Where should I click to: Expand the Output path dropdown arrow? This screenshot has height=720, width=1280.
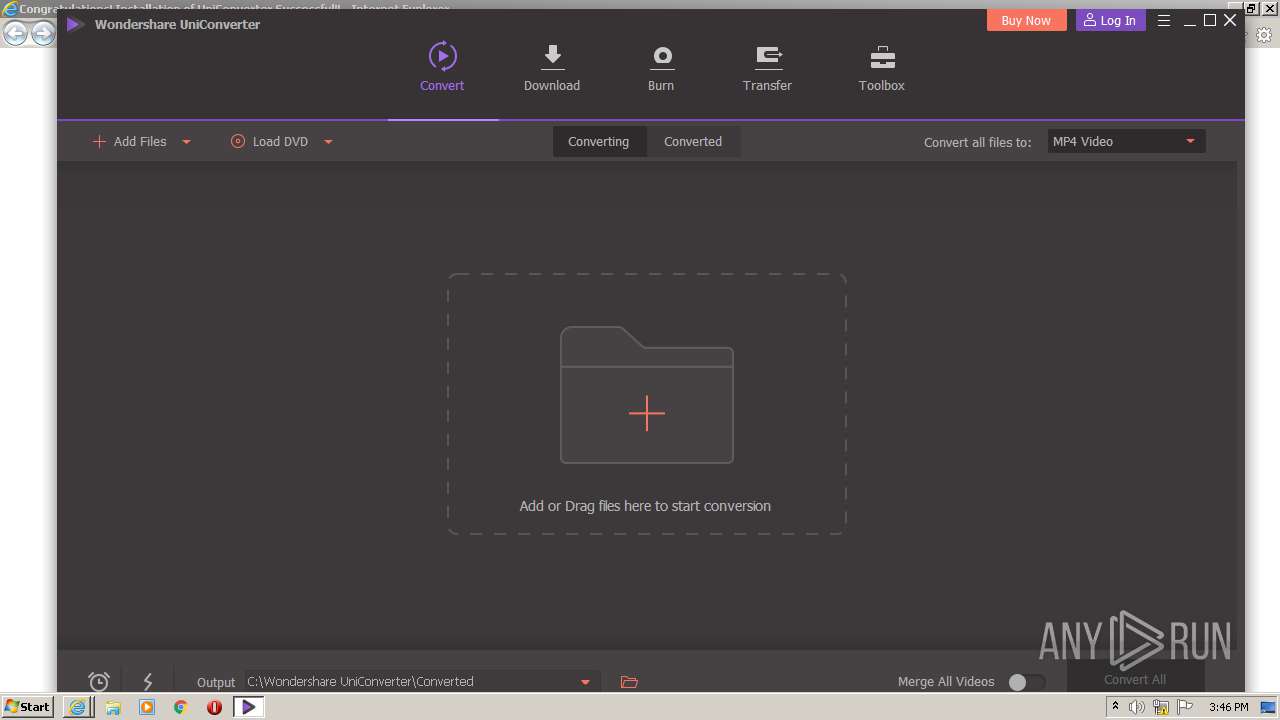click(585, 682)
